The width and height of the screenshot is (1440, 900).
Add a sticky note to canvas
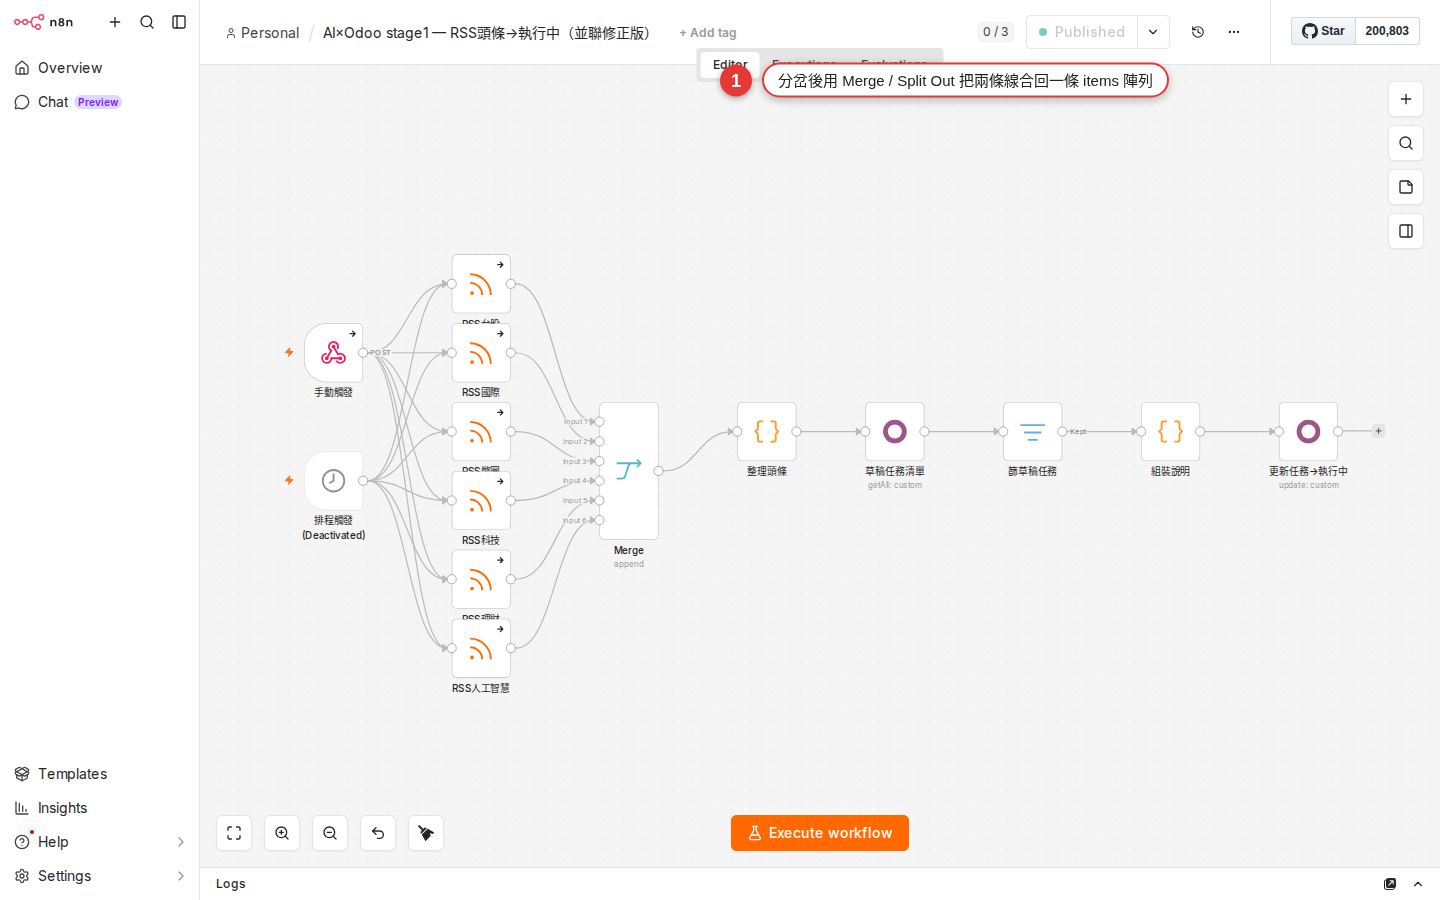pos(1406,187)
